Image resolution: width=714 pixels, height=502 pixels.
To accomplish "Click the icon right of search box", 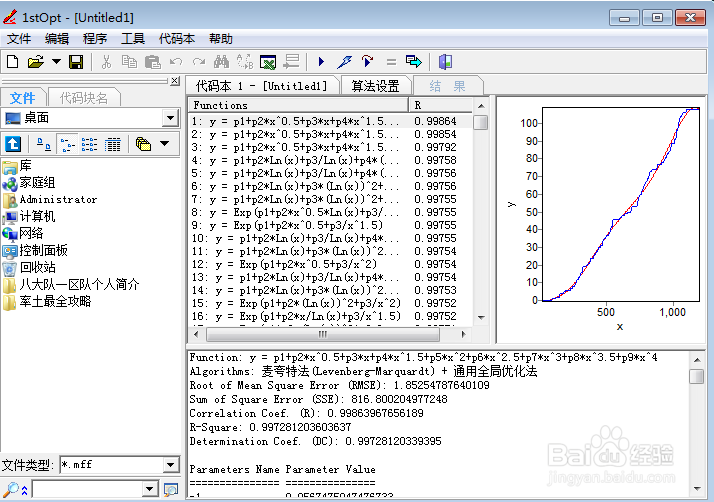I will click(x=171, y=490).
